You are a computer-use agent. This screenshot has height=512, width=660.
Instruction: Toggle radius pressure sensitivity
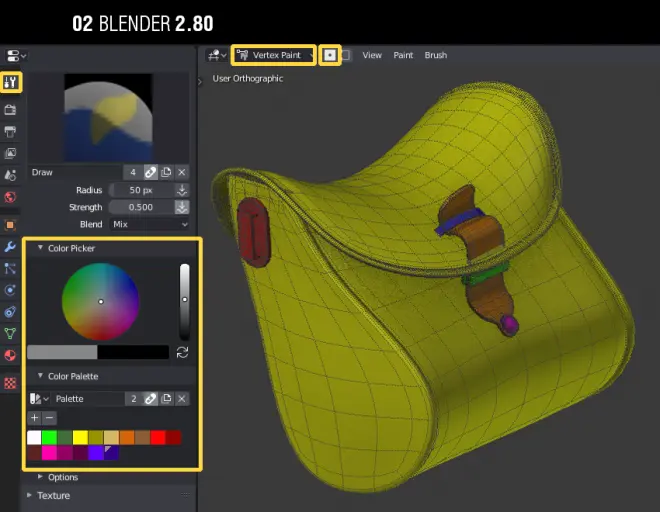tap(182, 190)
